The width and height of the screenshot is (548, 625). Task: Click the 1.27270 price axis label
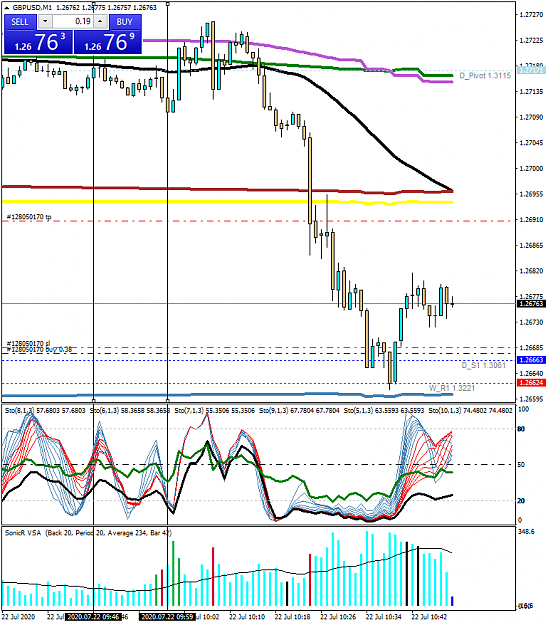point(531,15)
